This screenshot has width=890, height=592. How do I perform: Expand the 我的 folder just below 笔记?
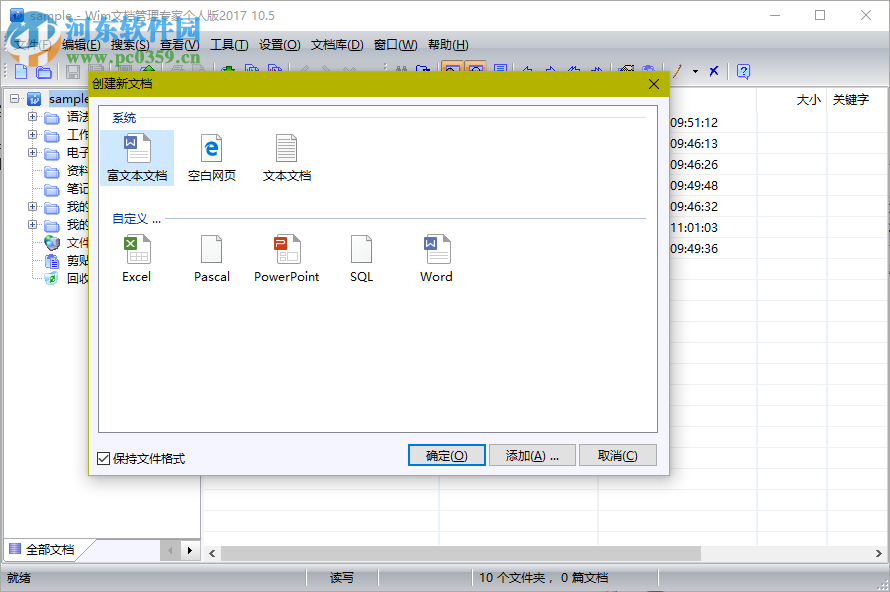coord(32,207)
